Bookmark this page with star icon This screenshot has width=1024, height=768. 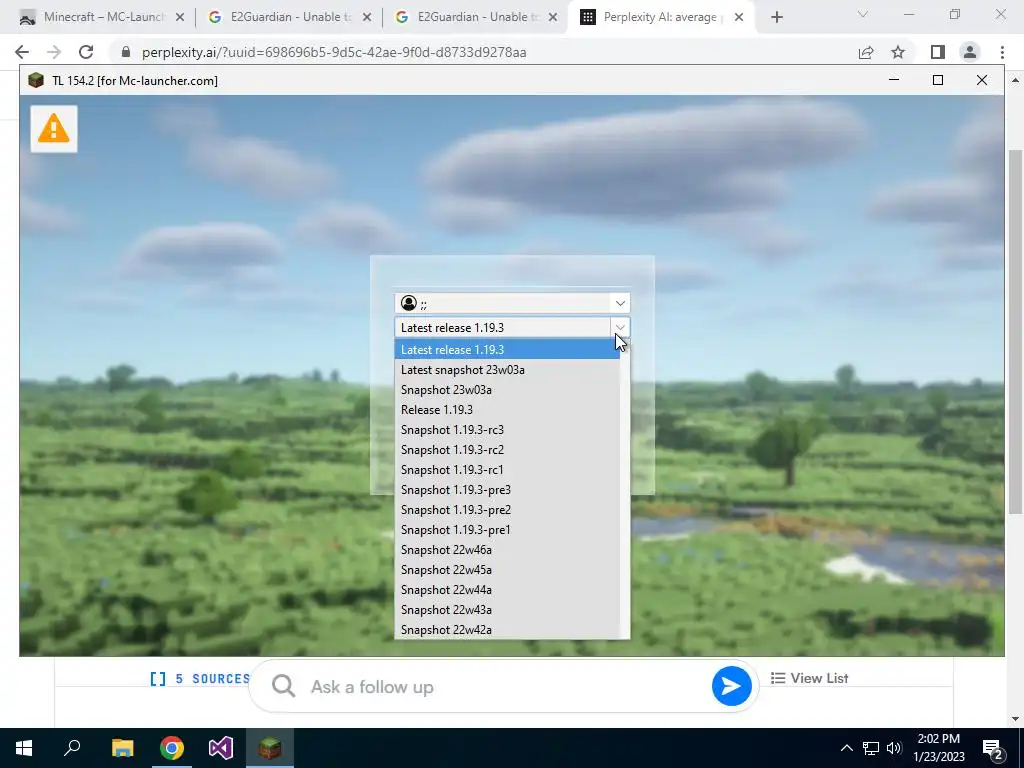[x=898, y=52]
